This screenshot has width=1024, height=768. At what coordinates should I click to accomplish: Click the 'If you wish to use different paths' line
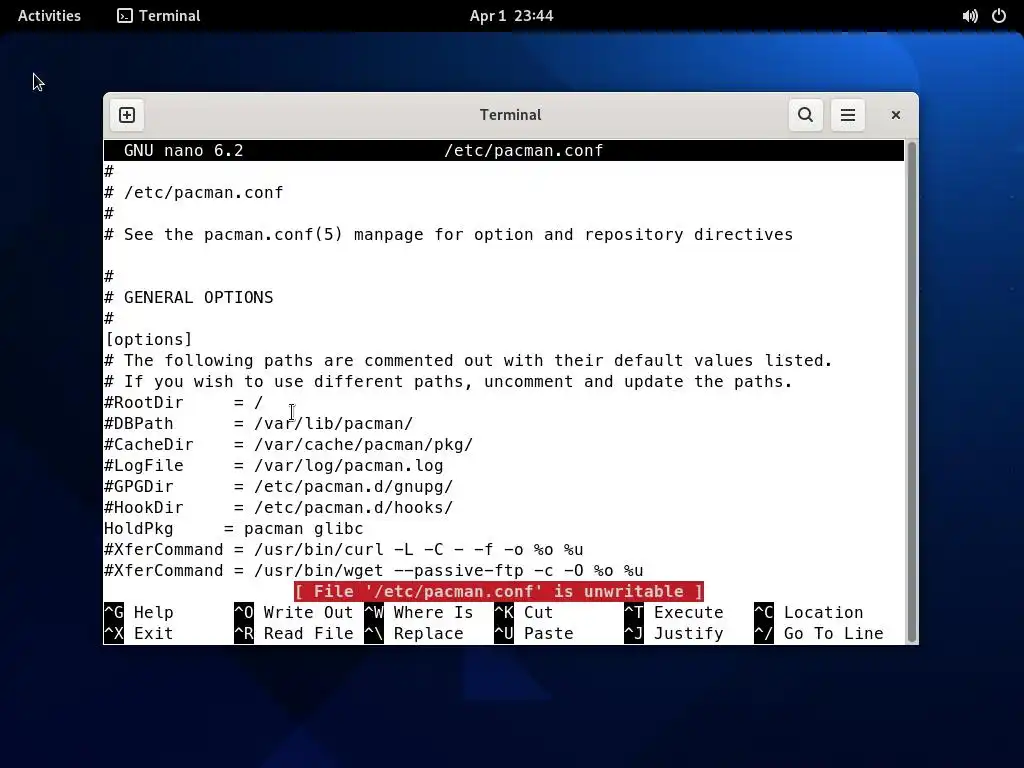pyautogui.click(x=449, y=381)
